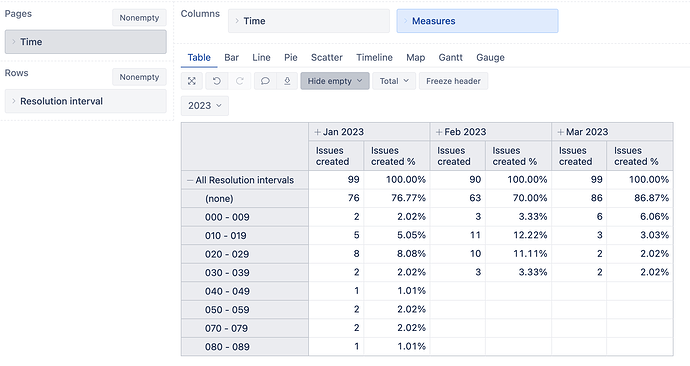Expand the Measures dimension in Columns

coord(405,21)
